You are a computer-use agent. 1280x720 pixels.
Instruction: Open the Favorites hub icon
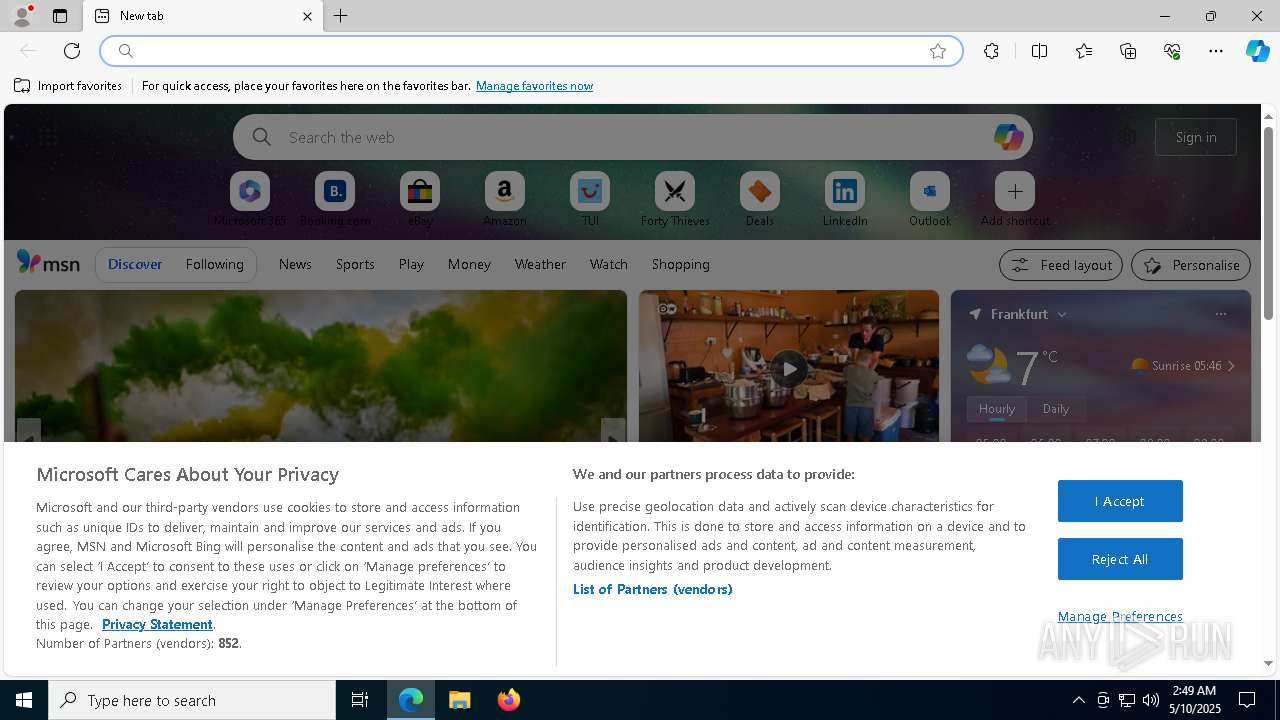coord(1084,51)
